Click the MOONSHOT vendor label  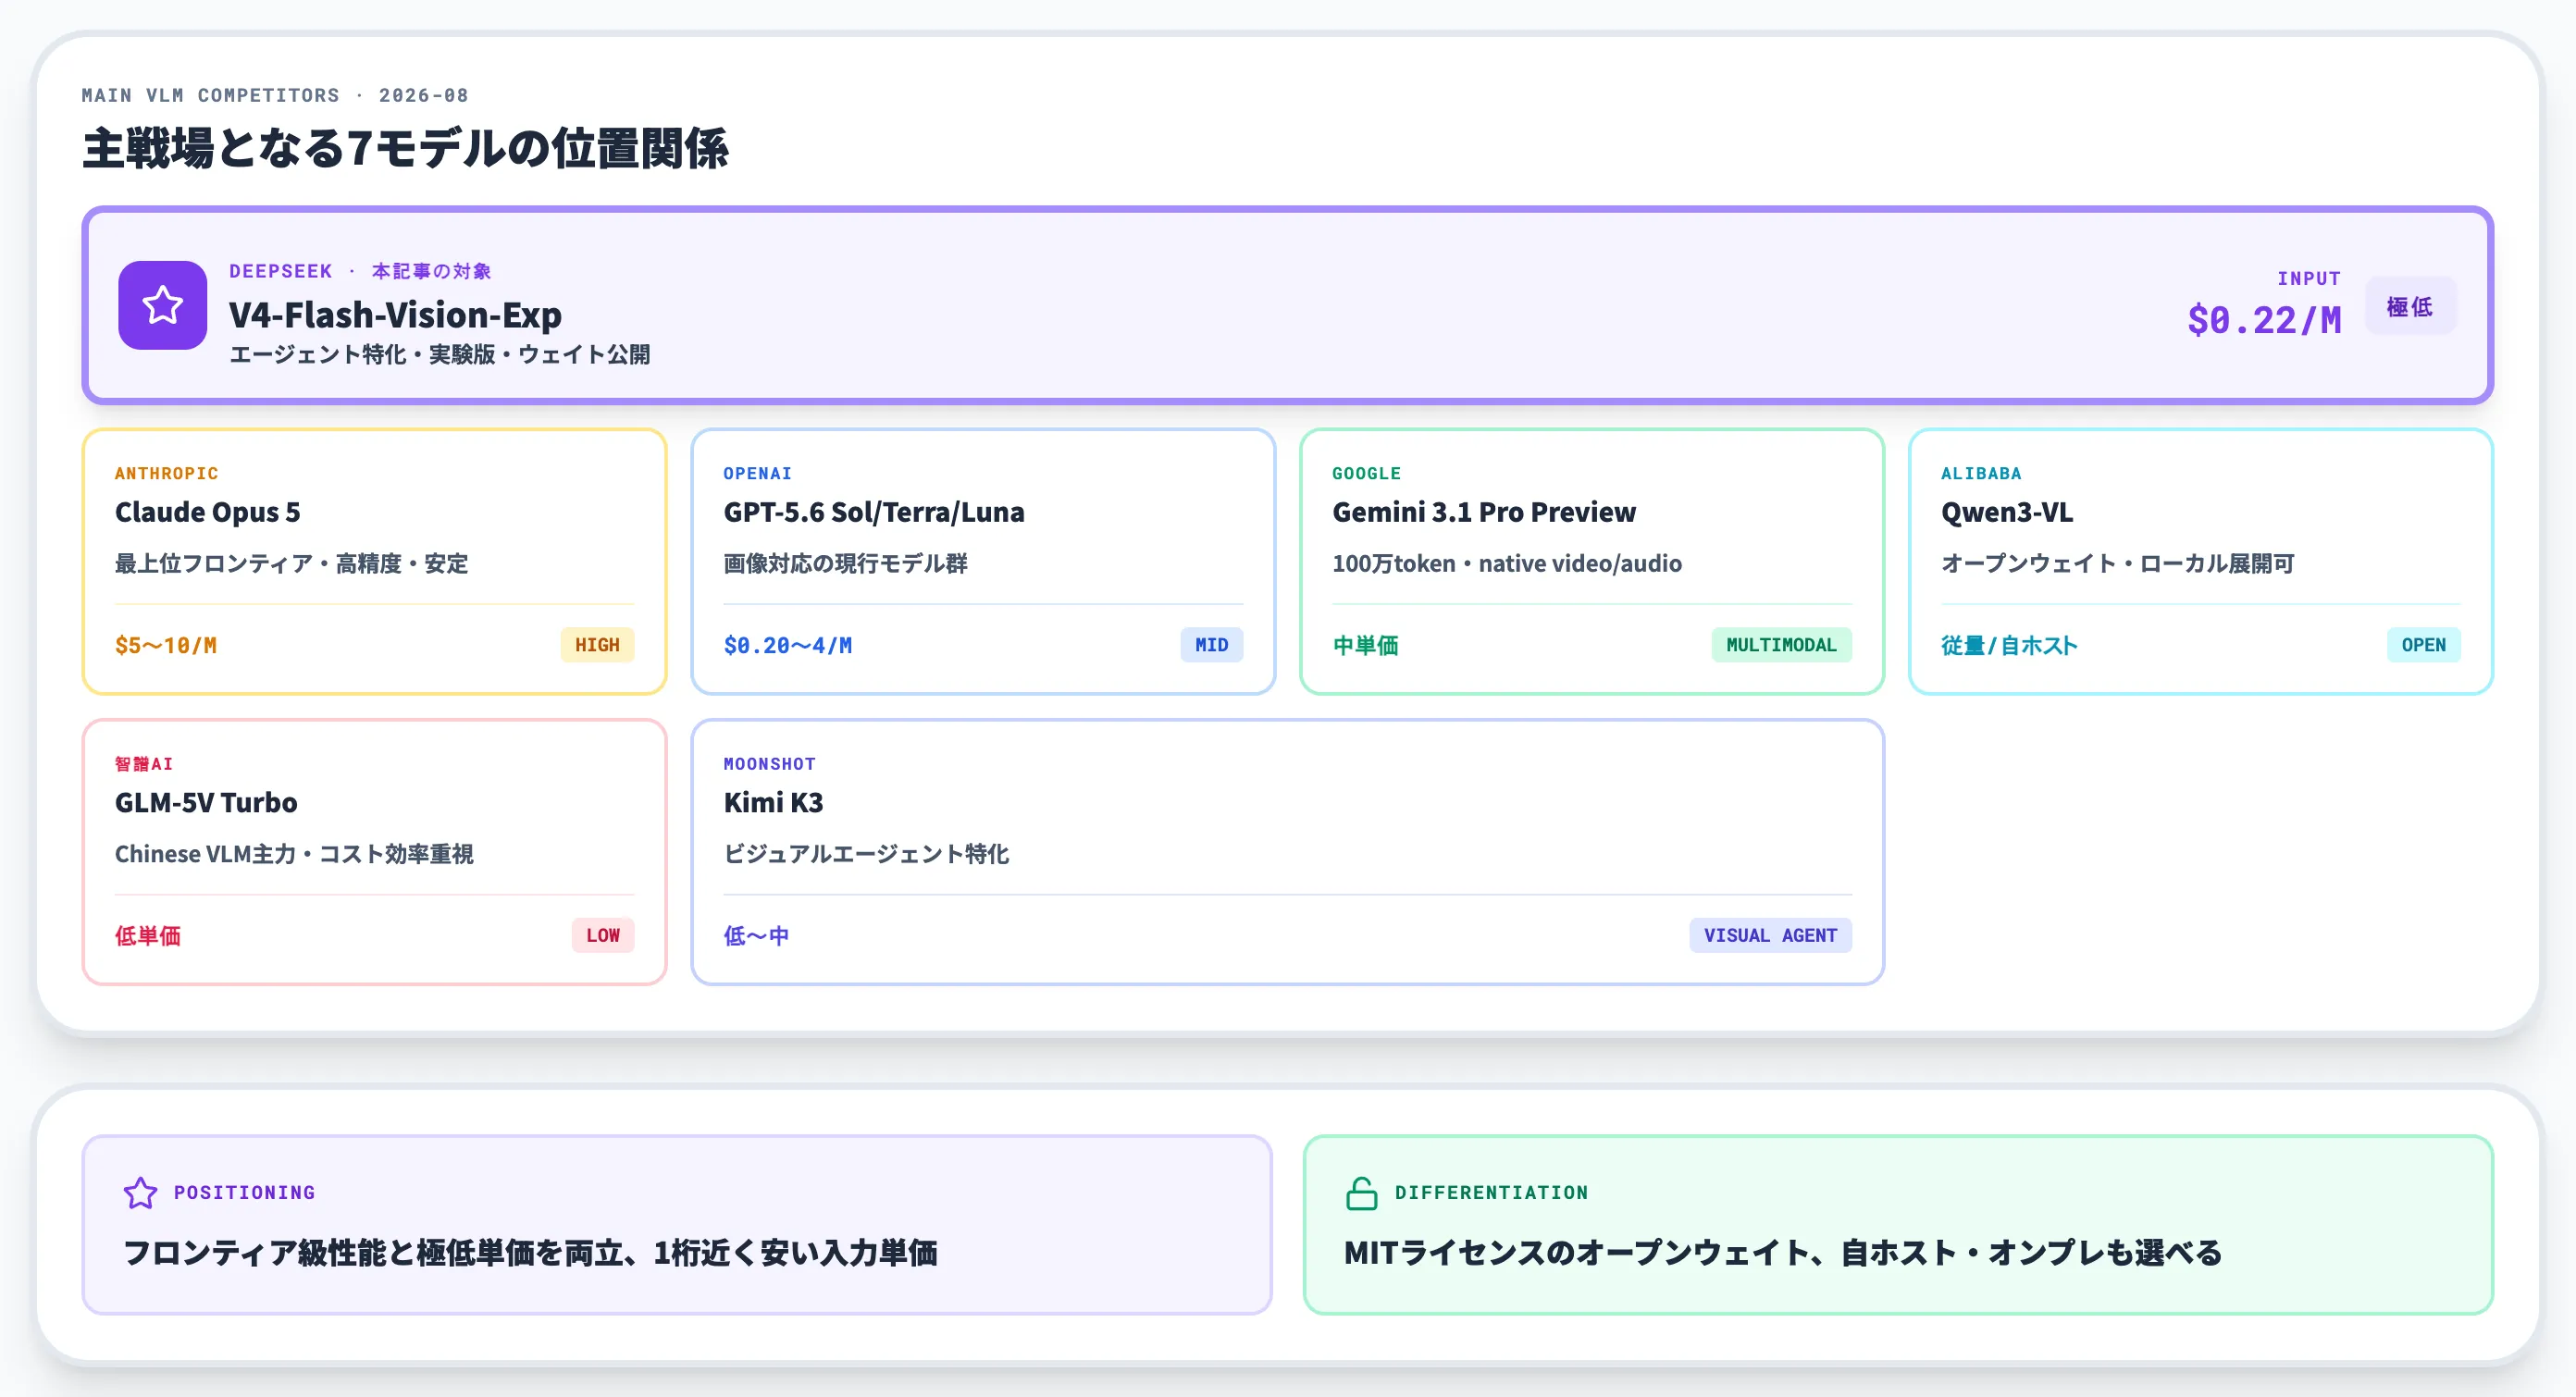(770, 763)
